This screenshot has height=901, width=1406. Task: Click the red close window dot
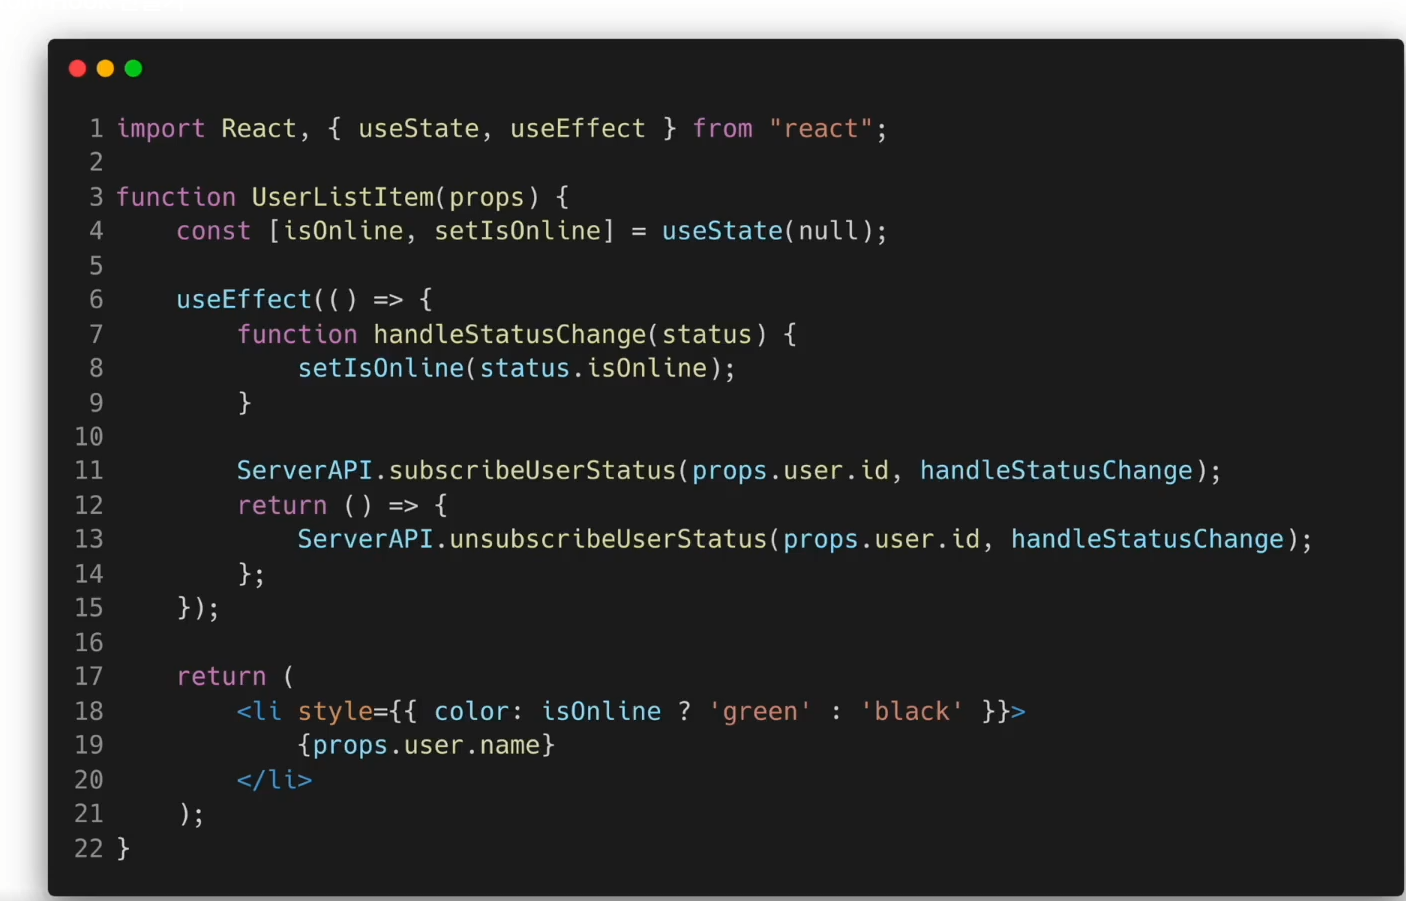[x=77, y=68]
